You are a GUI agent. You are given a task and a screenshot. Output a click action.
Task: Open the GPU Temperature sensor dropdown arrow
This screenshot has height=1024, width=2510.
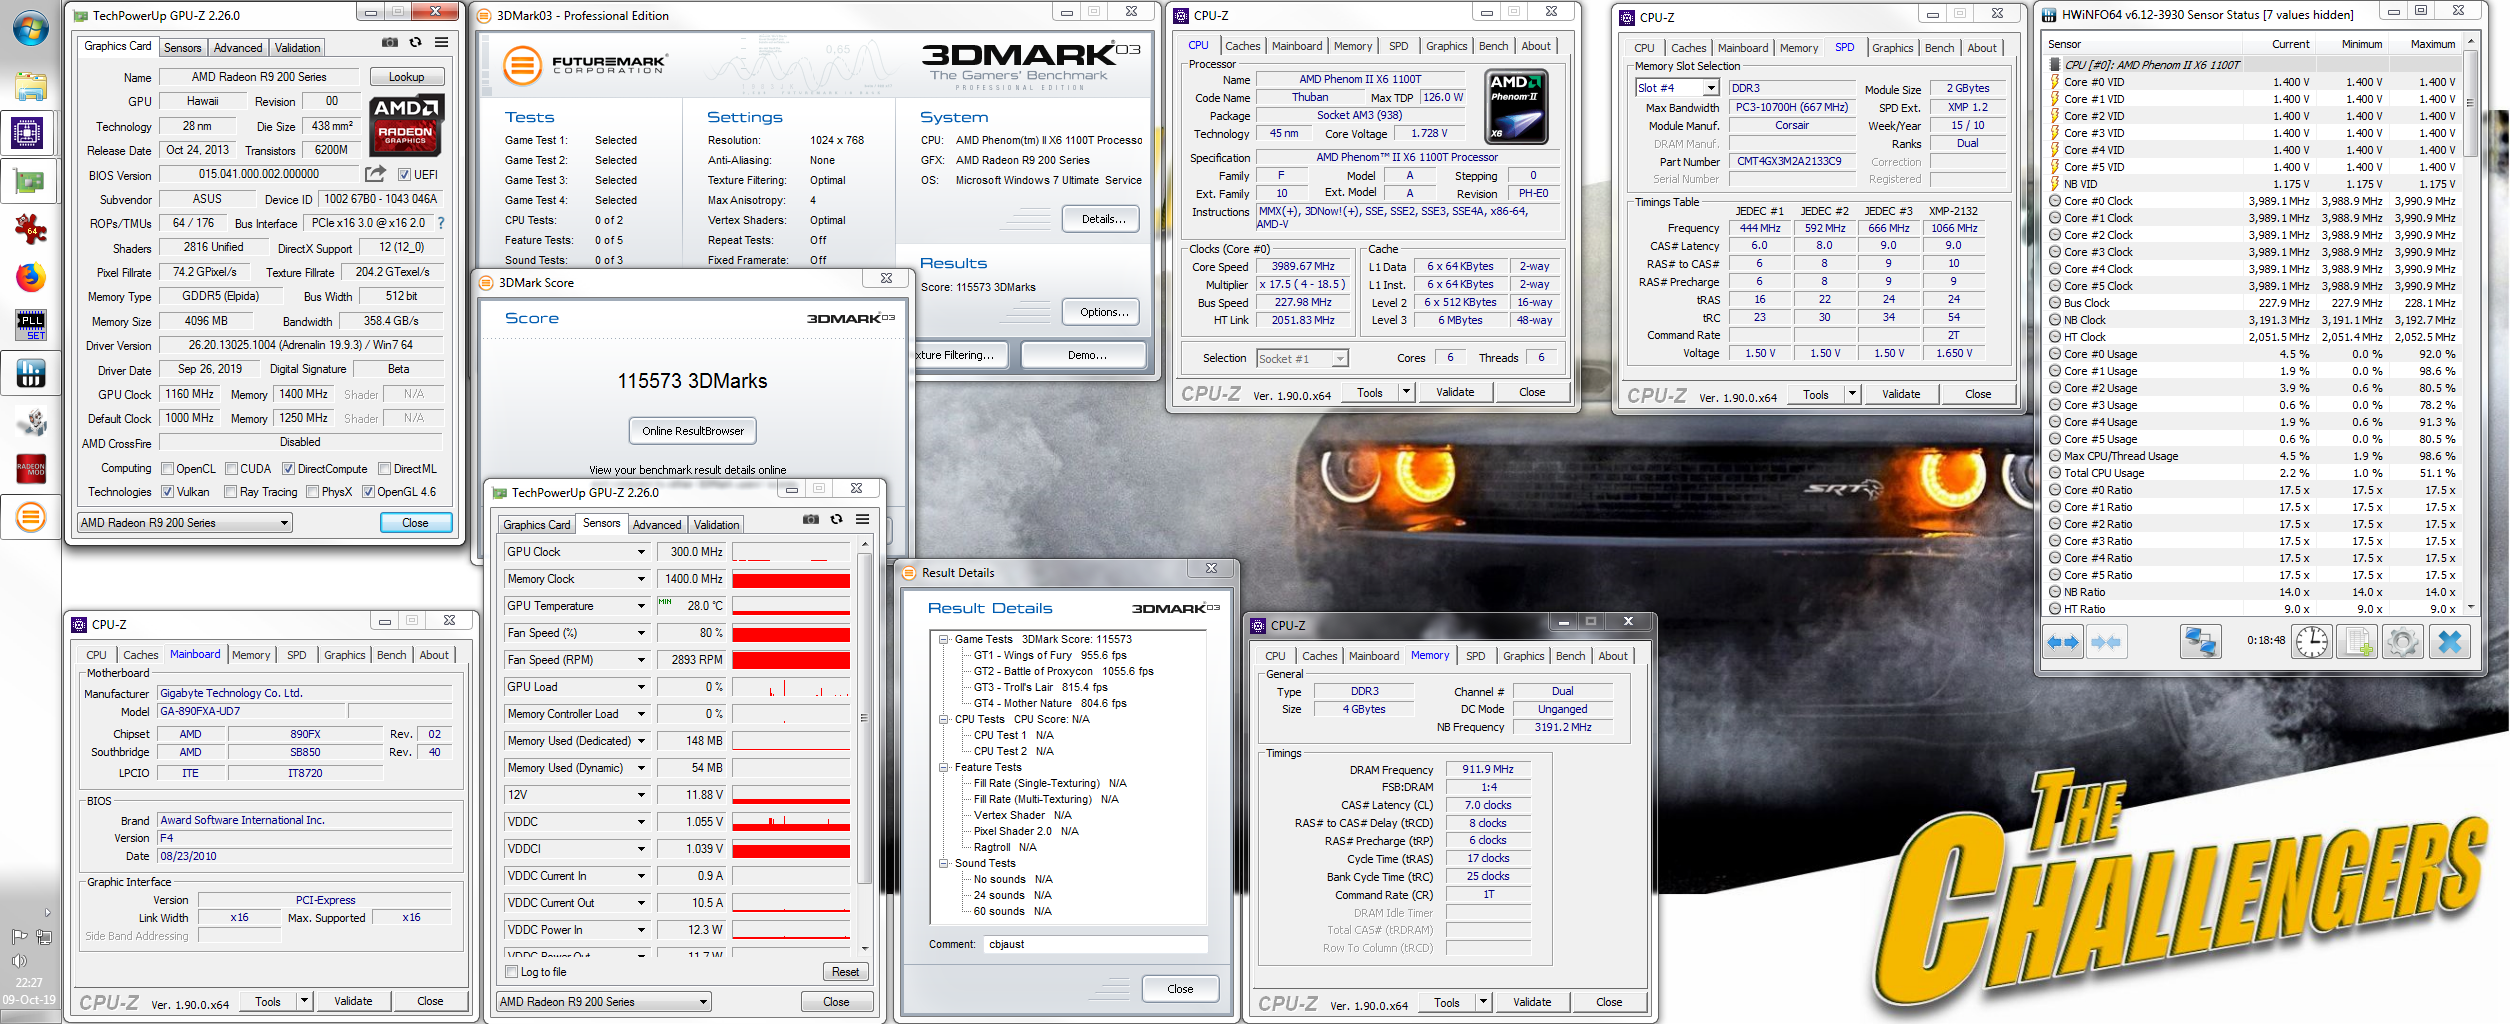point(641,606)
